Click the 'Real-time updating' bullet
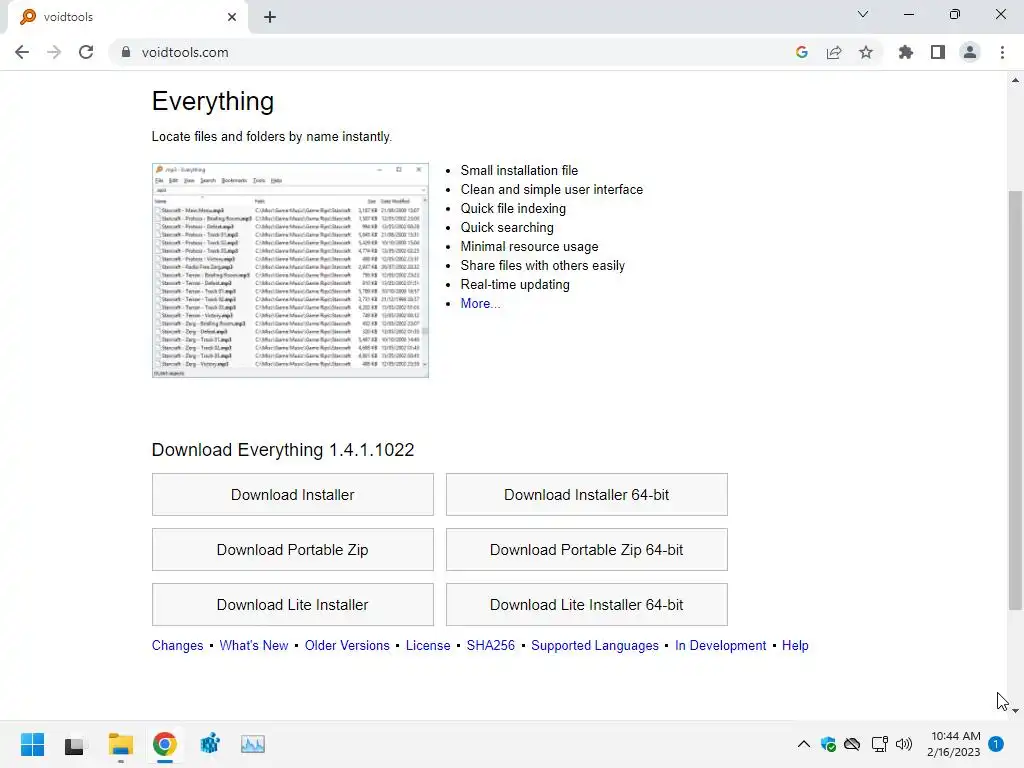The width and height of the screenshot is (1024, 768). point(515,285)
